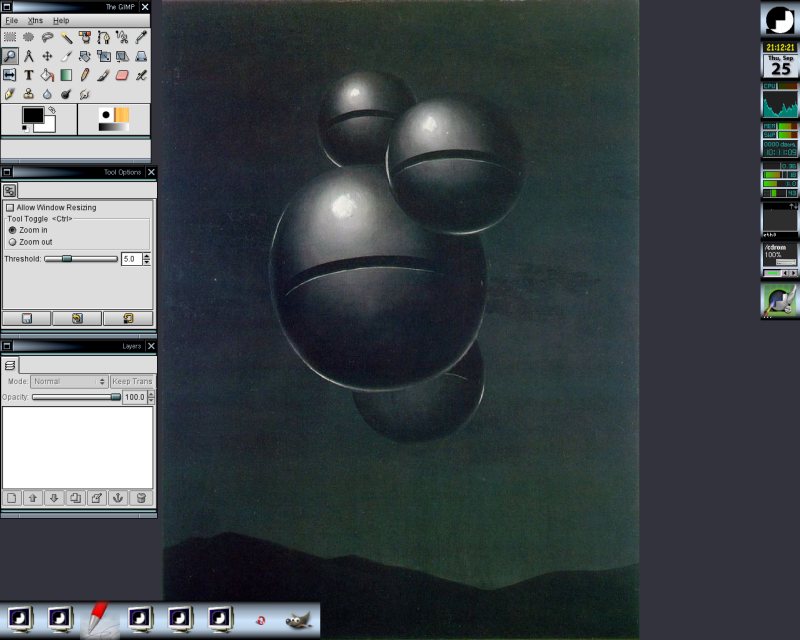Image resolution: width=800 pixels, height=640 pixels.
Task: Open the Help menu
Action: click(x=61, y=20)
